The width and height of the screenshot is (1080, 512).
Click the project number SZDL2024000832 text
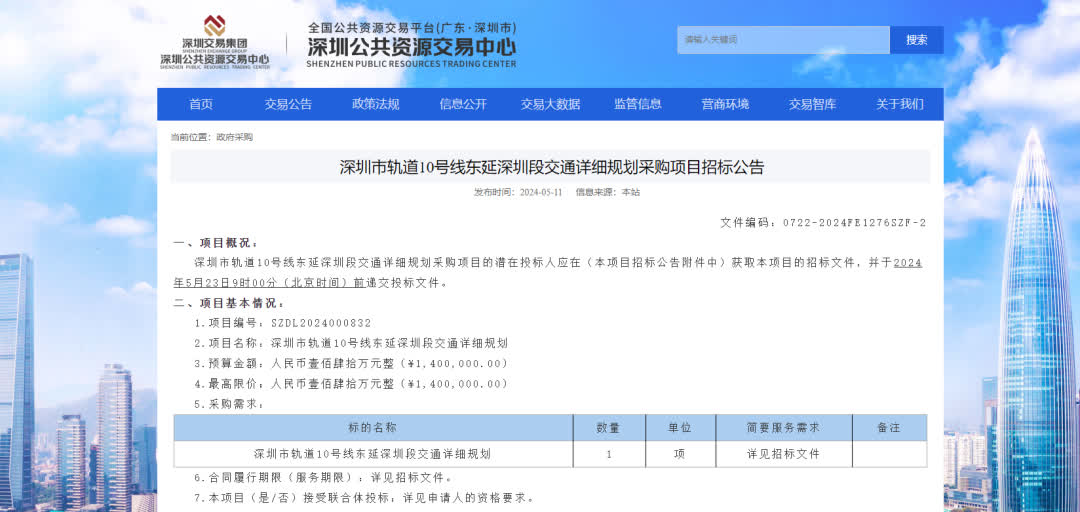pos(321,323)
